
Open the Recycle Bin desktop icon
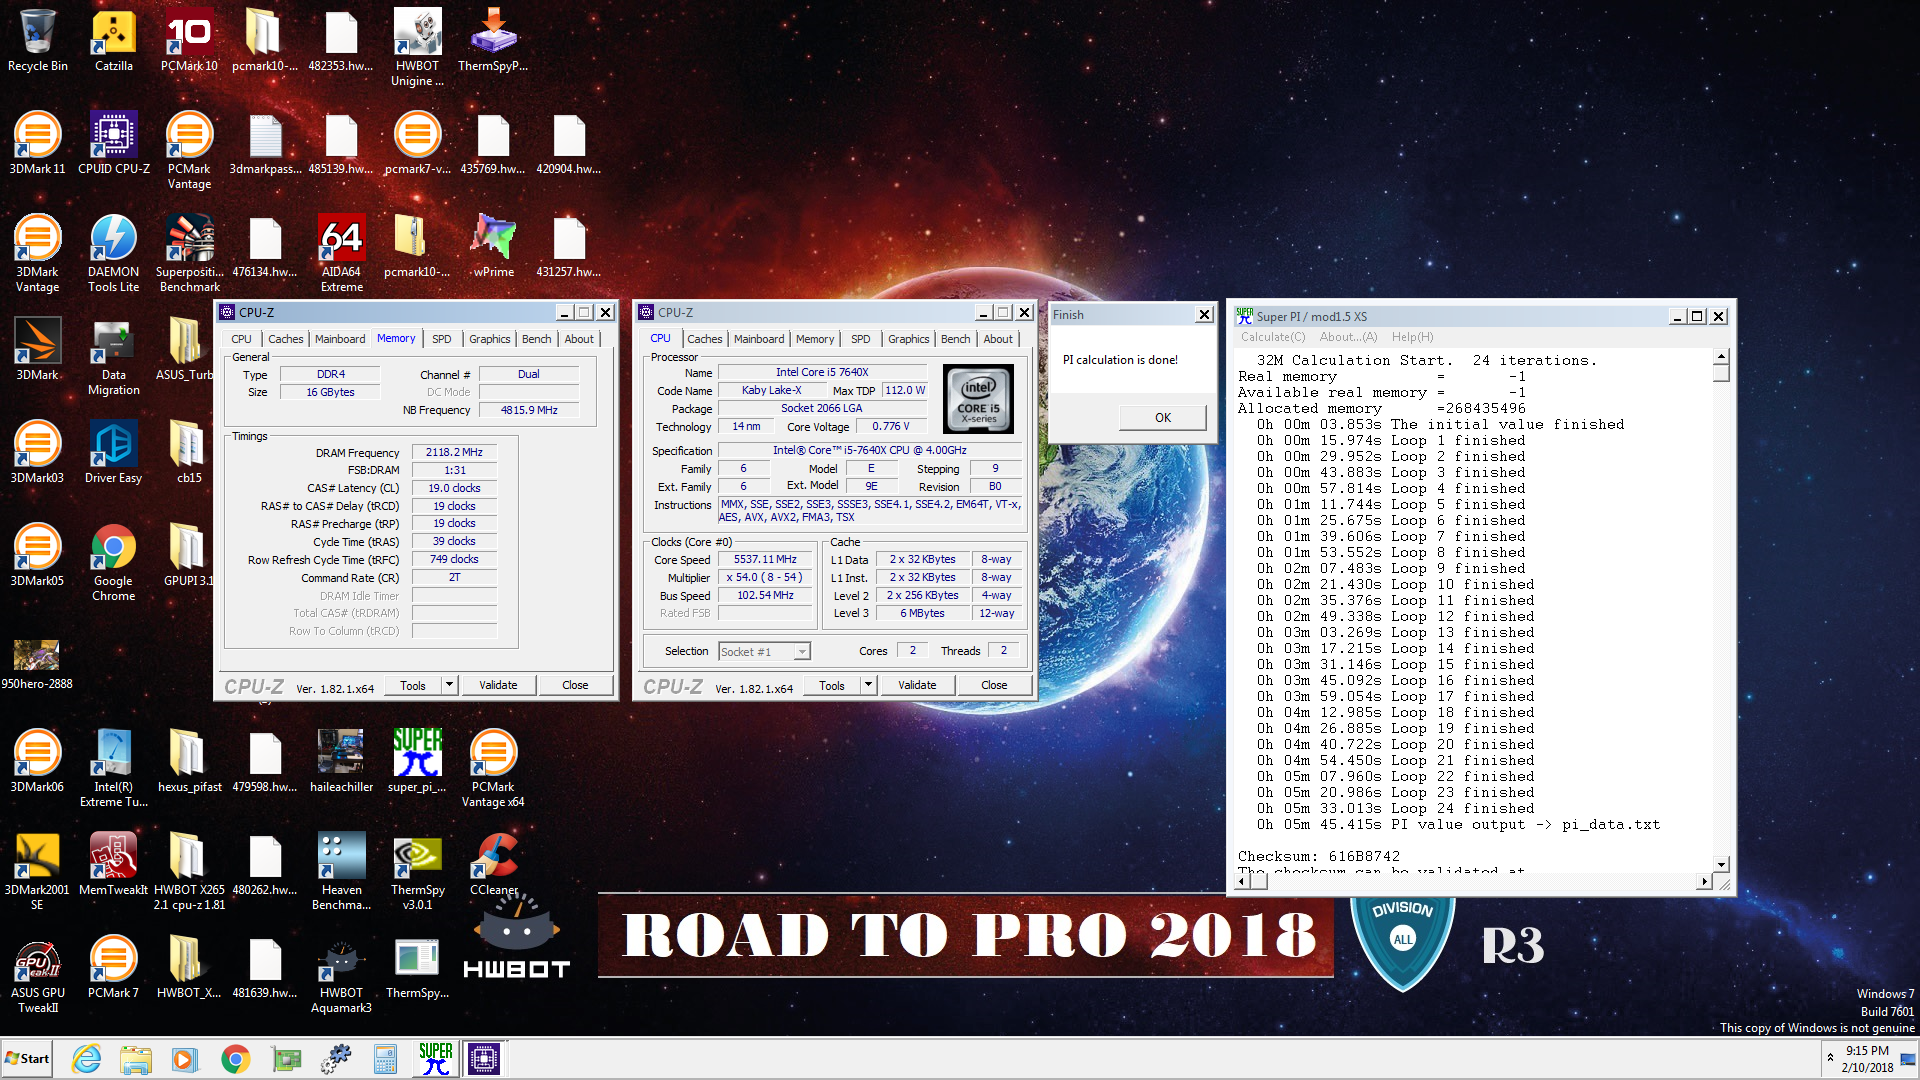pyautogui.click(x=38, y=40)
